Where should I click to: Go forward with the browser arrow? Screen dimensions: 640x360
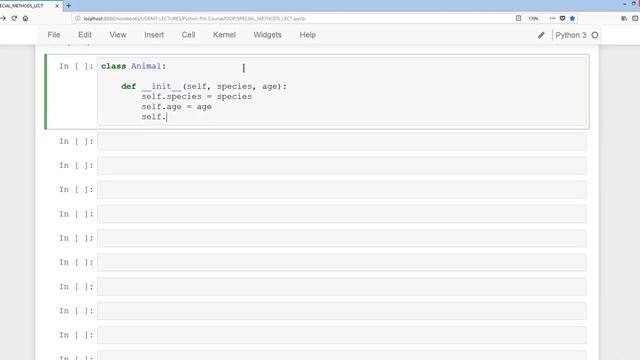pos(3,18)
